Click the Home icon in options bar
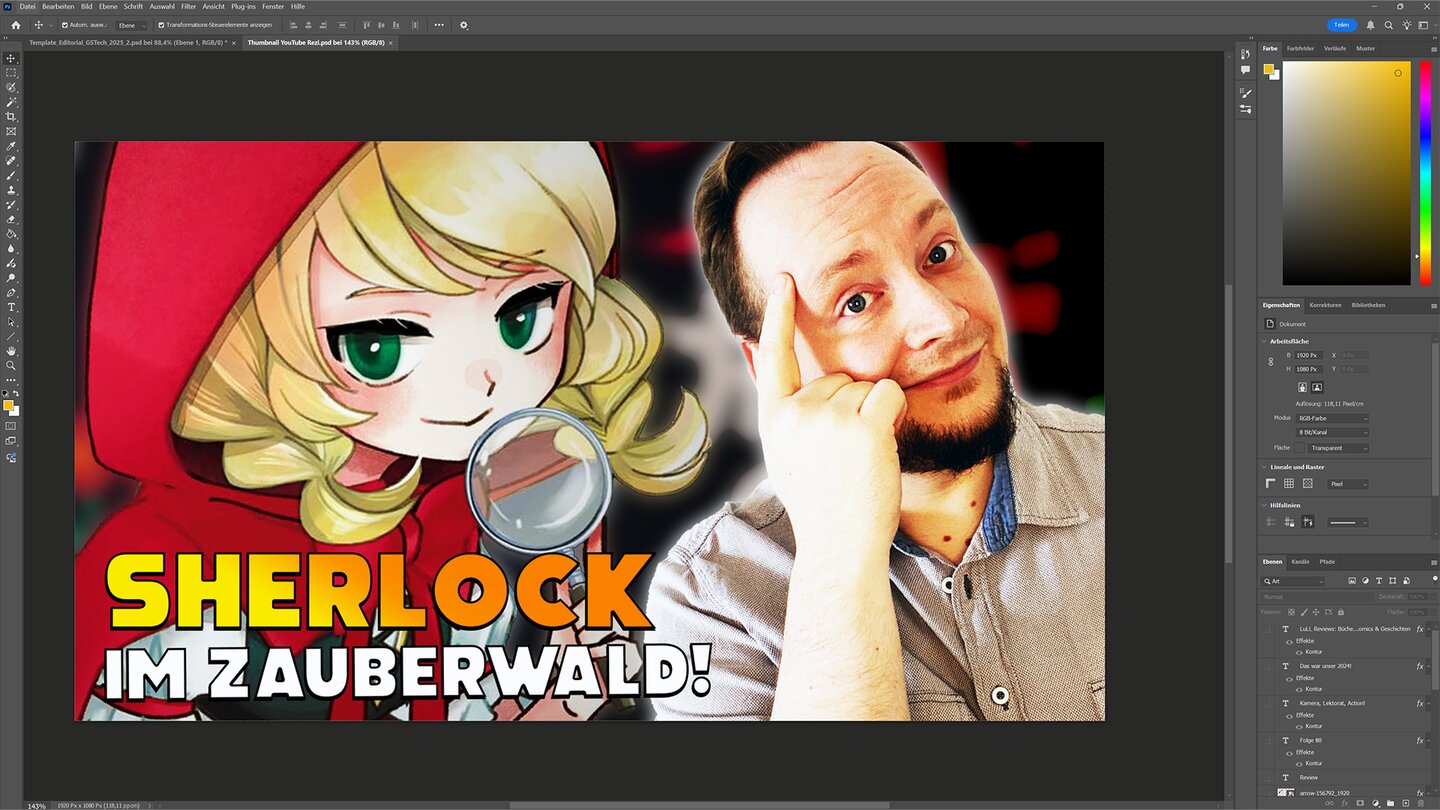 [15, 25]
